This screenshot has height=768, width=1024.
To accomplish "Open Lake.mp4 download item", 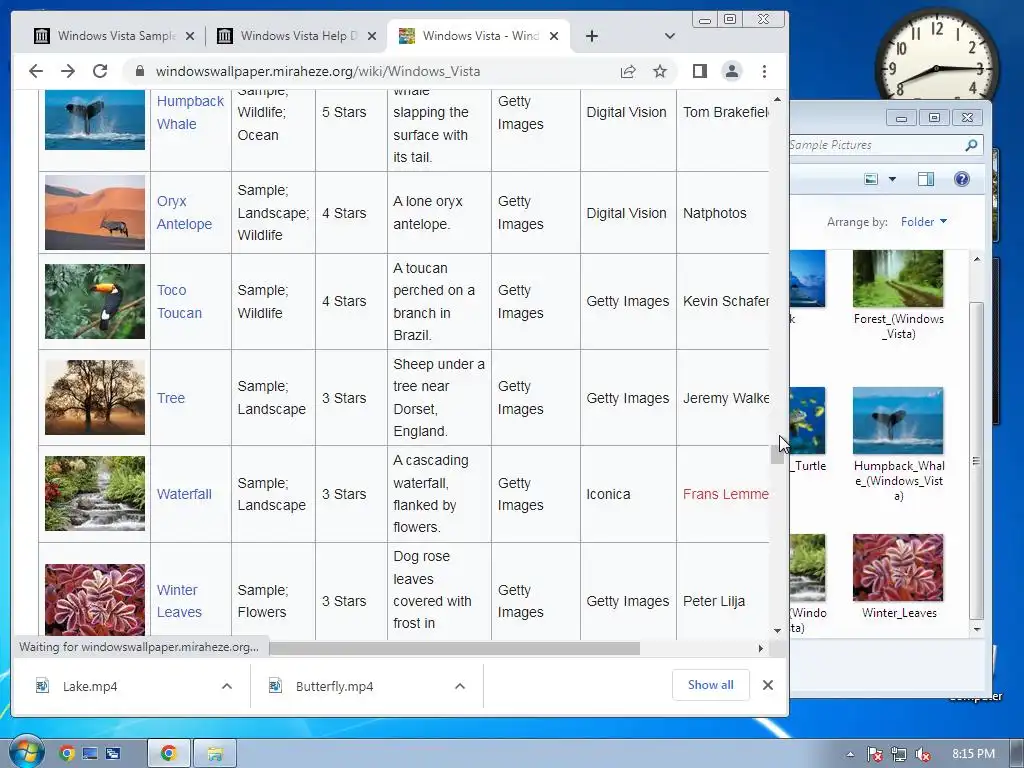I will click(x=89, y=686).
